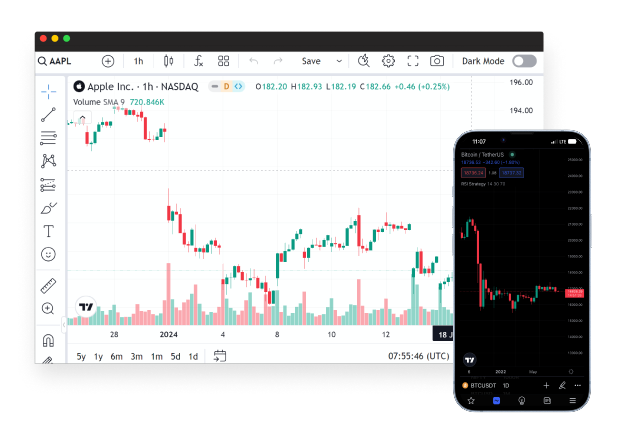Screen dimensions: 641x429
Task: Enable fullscreen mode icon
Action: [412, 61]
